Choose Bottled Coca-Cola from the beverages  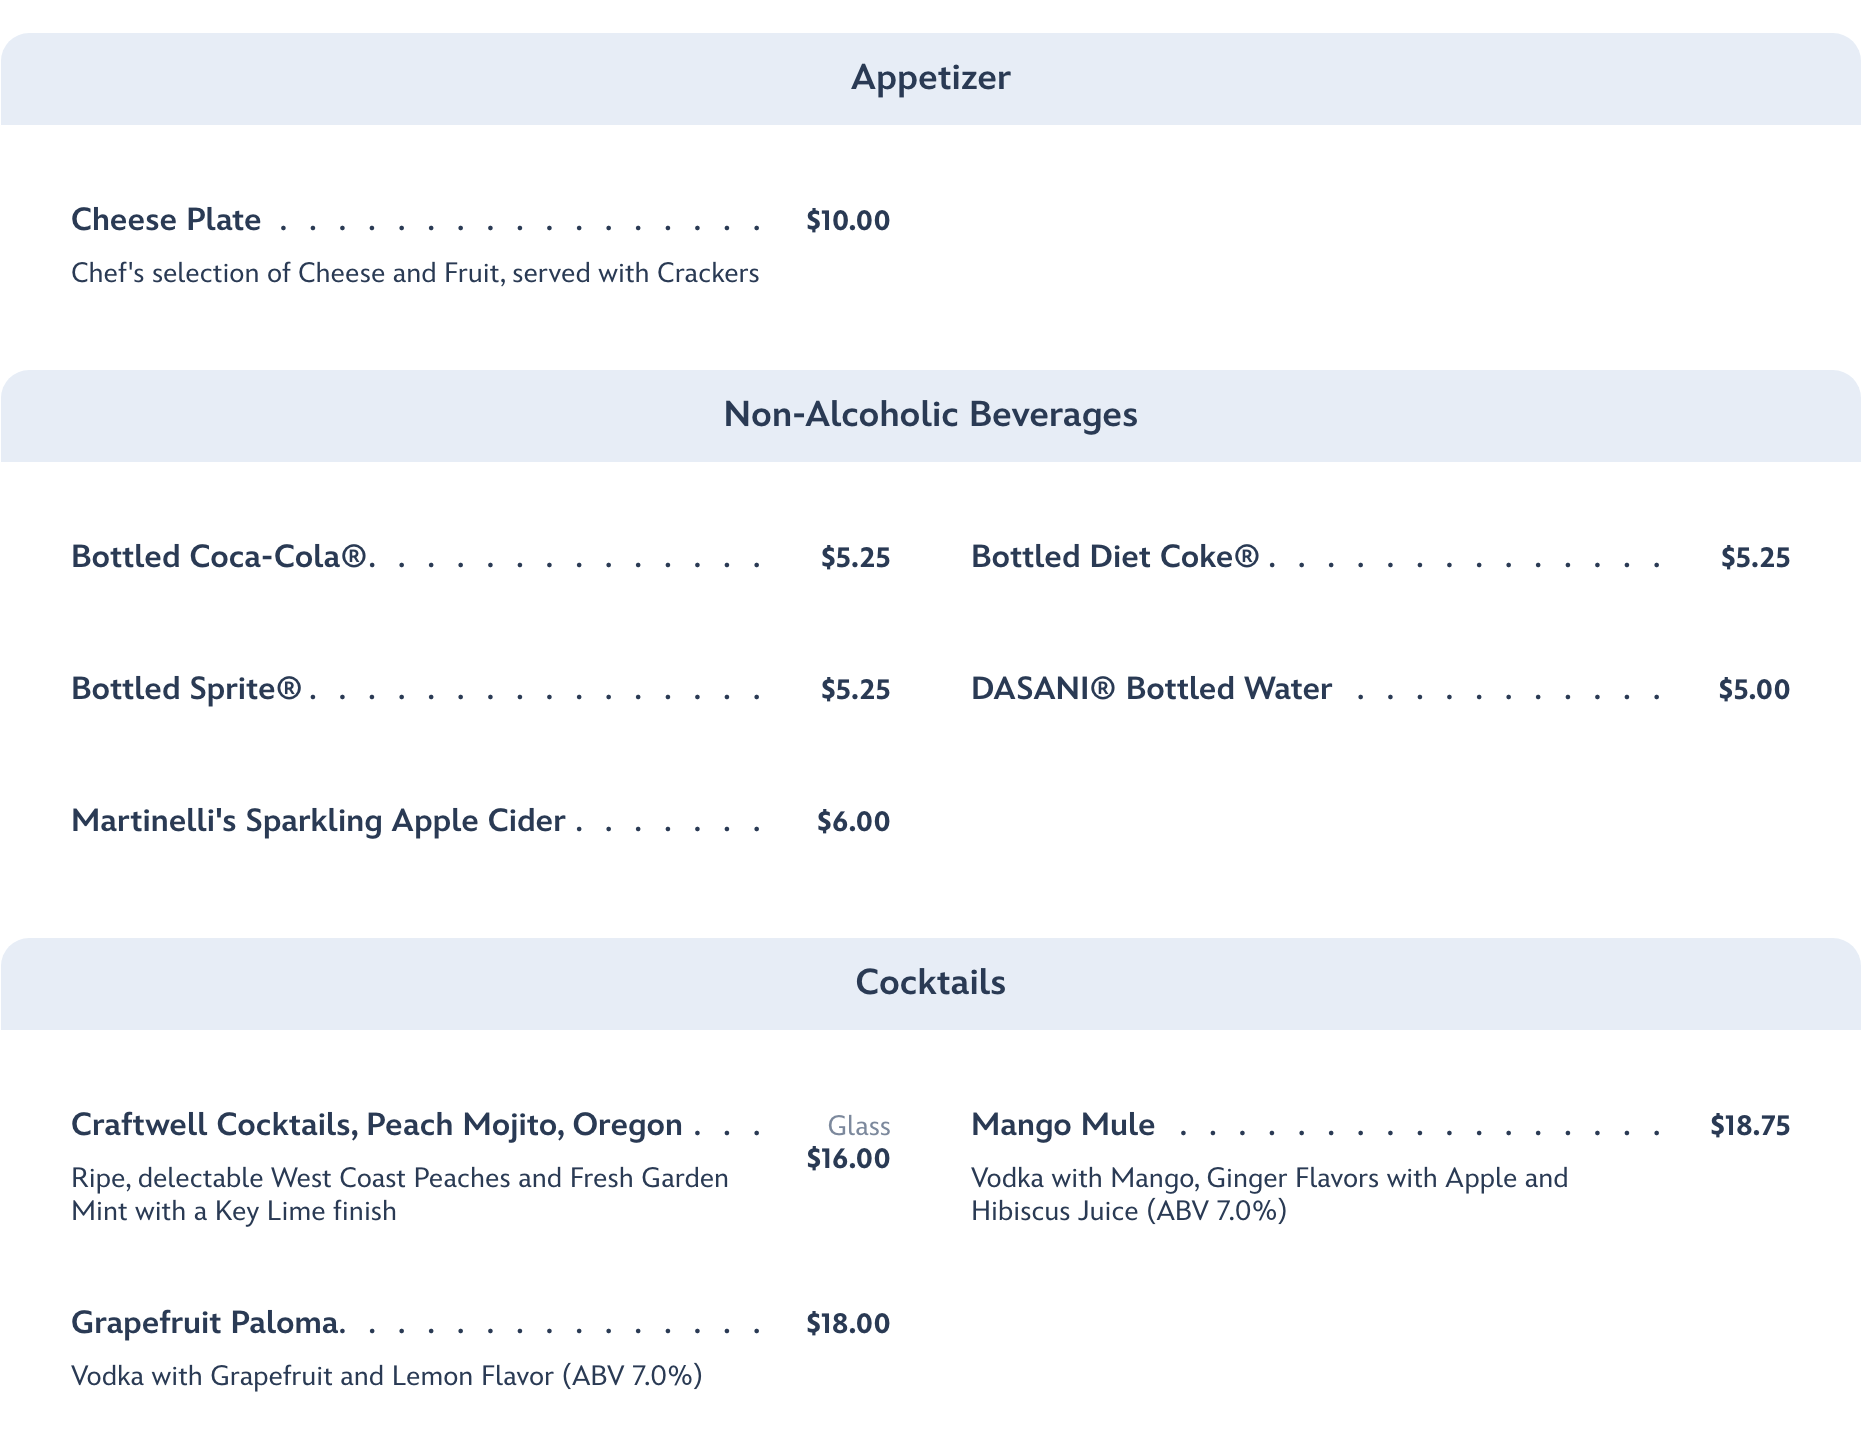pyautogui.click(x=220, y=557)
